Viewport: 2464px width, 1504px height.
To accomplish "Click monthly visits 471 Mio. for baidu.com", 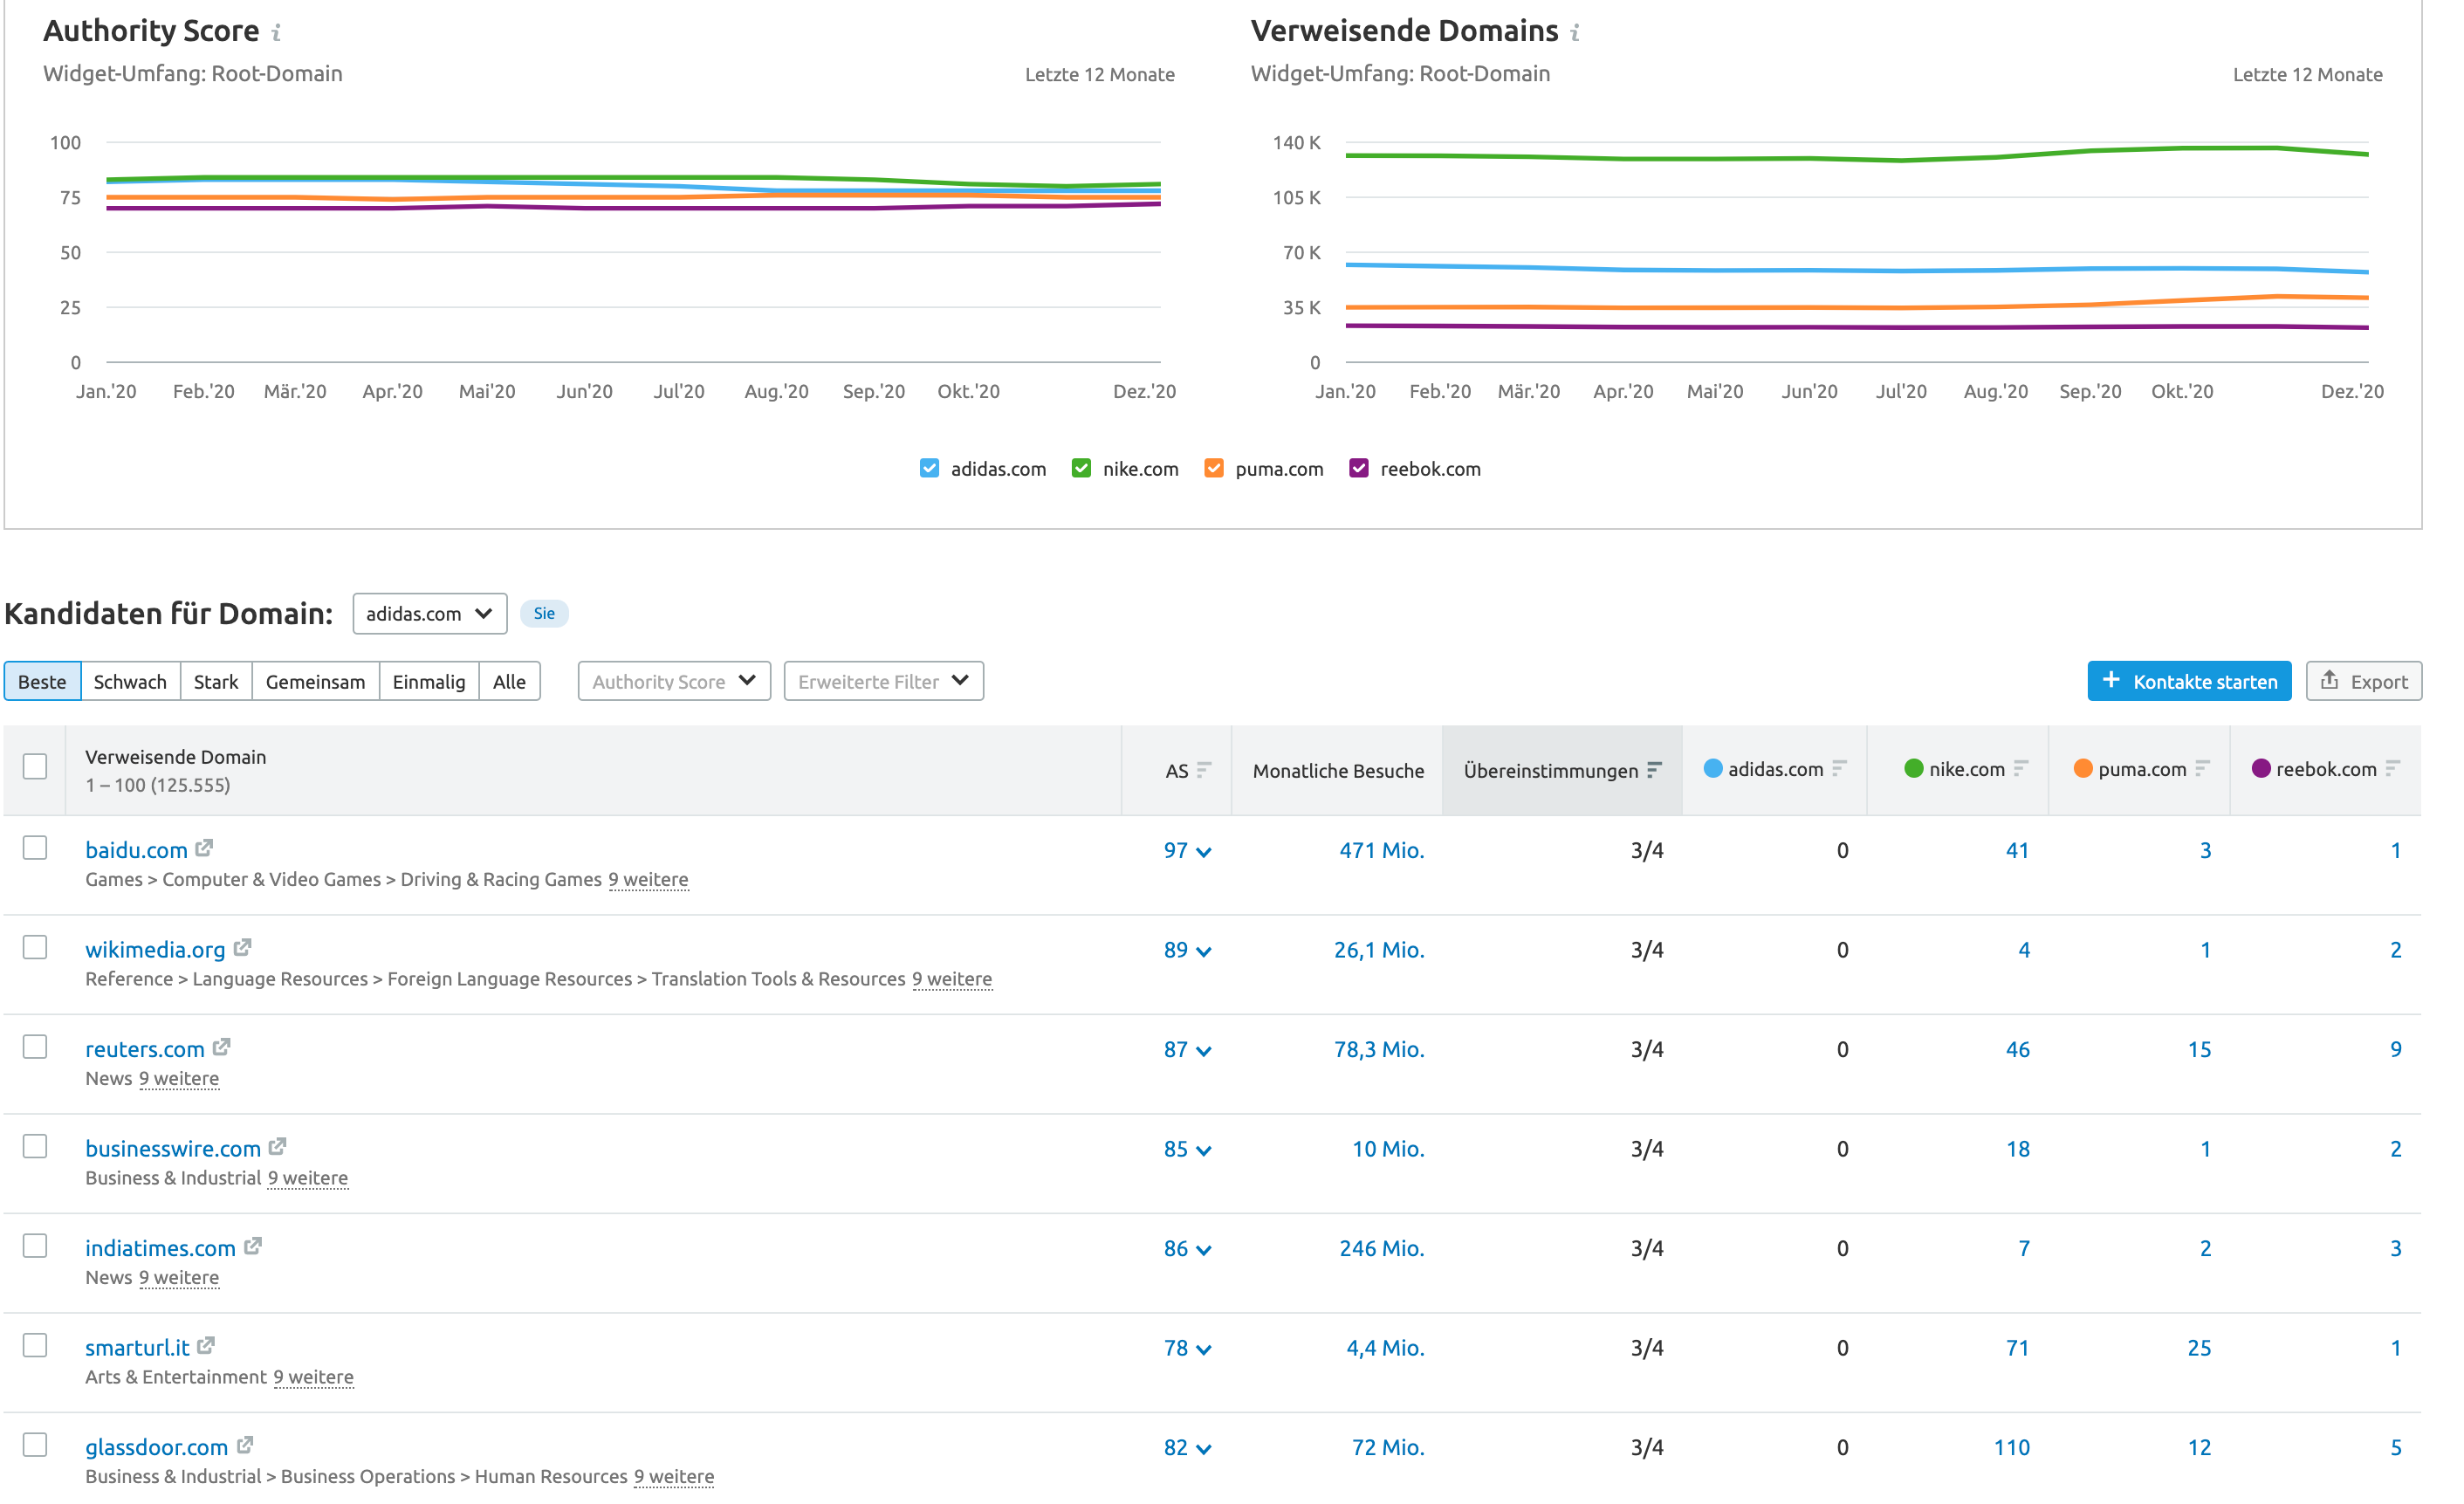I will click(1381, 850).
